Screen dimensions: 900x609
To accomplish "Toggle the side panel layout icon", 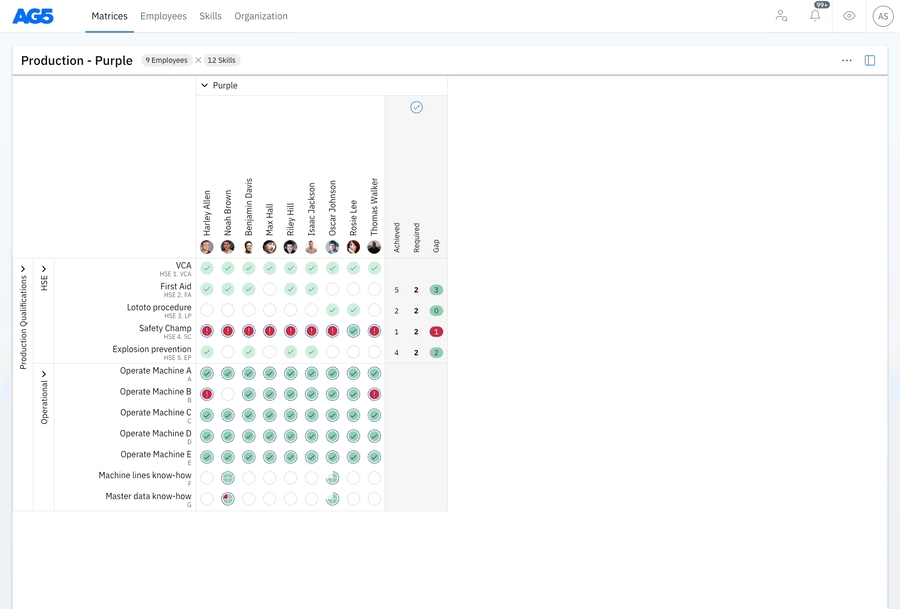I will coord(870,61).
